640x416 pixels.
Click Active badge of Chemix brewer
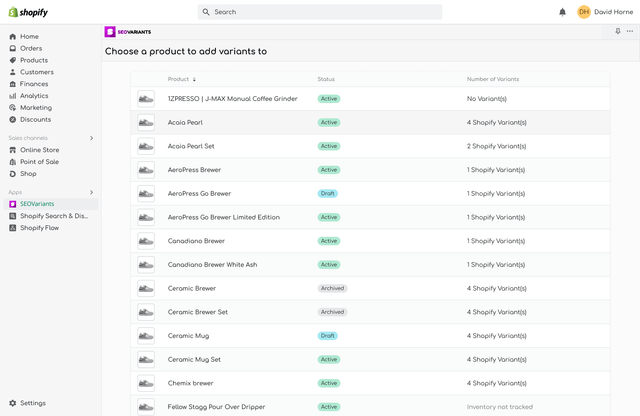point(329,383)
